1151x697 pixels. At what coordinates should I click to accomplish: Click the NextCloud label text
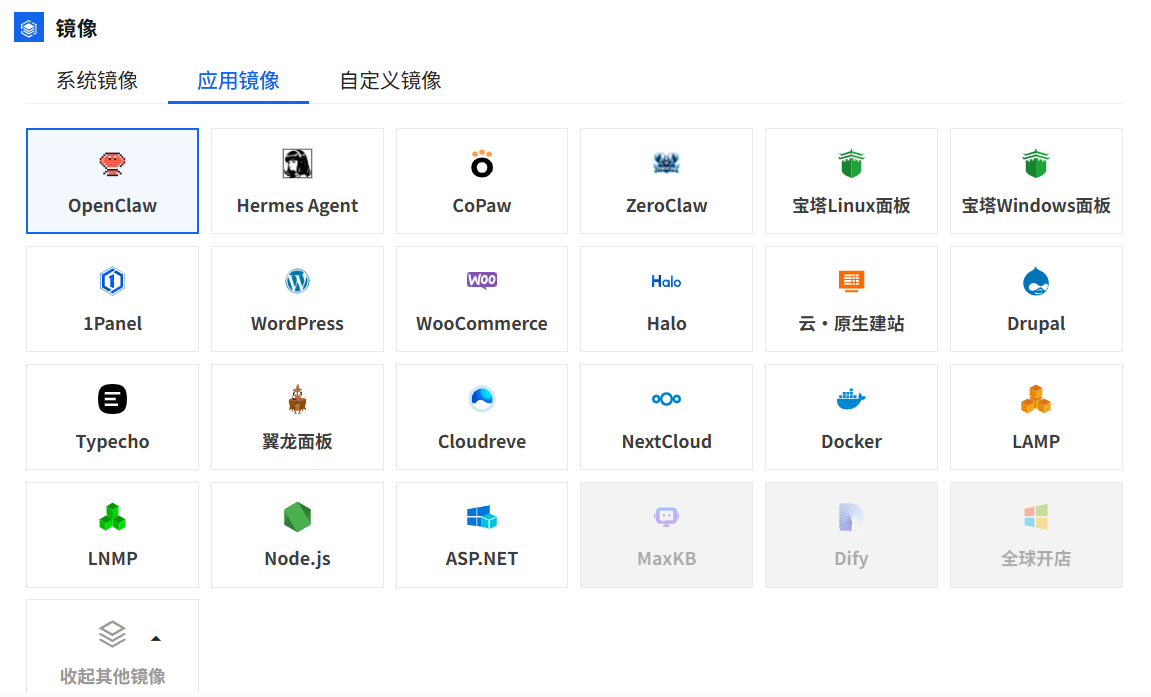point(667,442)
